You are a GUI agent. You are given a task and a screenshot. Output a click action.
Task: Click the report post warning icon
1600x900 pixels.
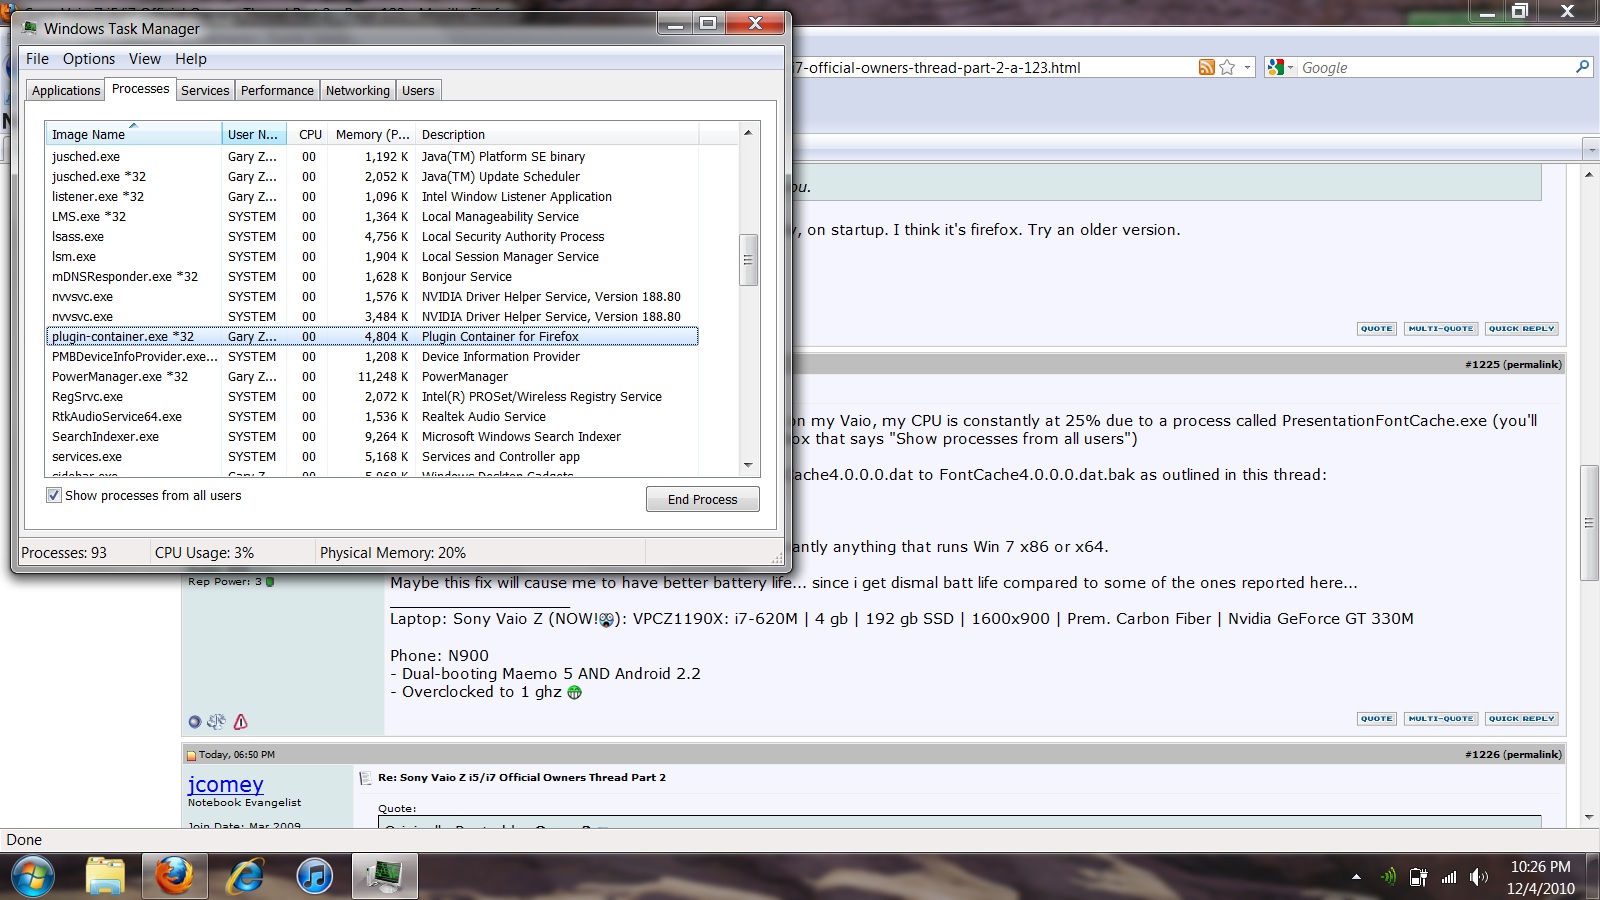click(240, 721)
